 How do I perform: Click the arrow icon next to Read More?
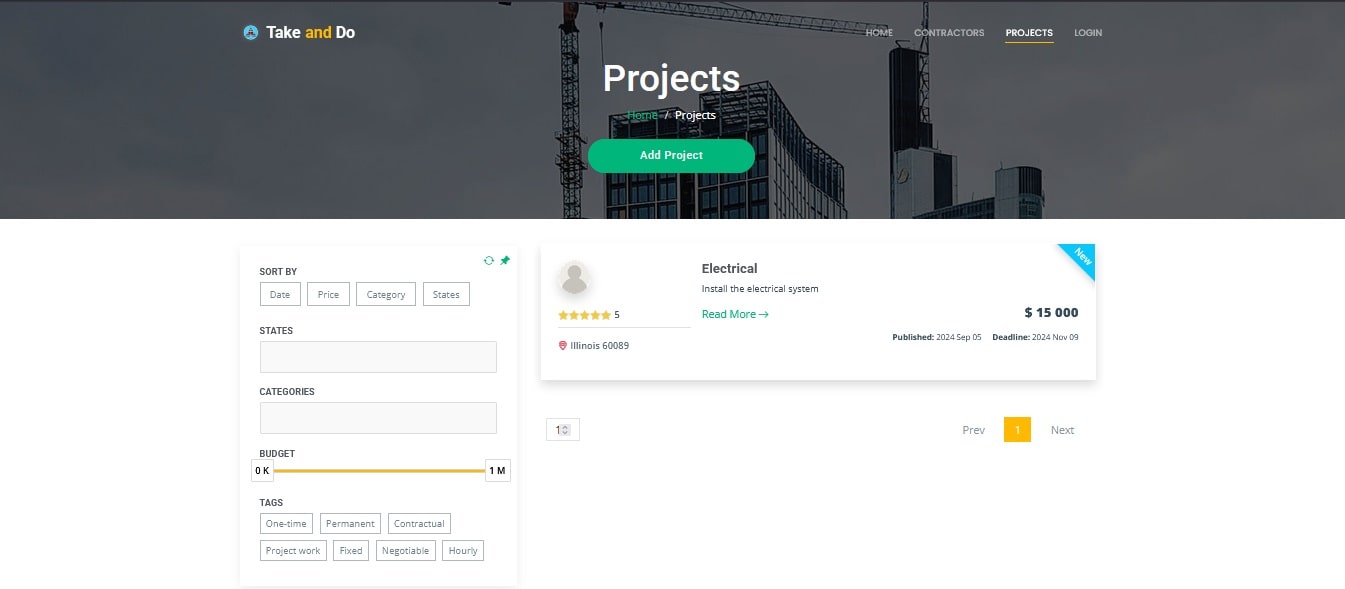click(x=764, y=314)
